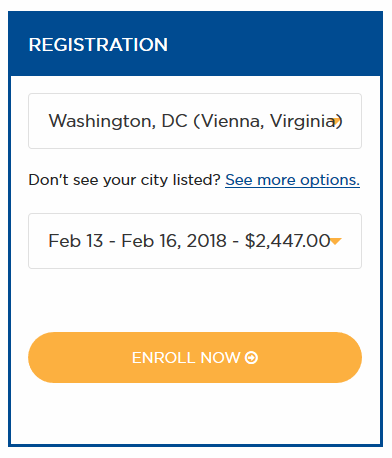
Task: Follow the See more options link
Action: click(x=292, y=180)
